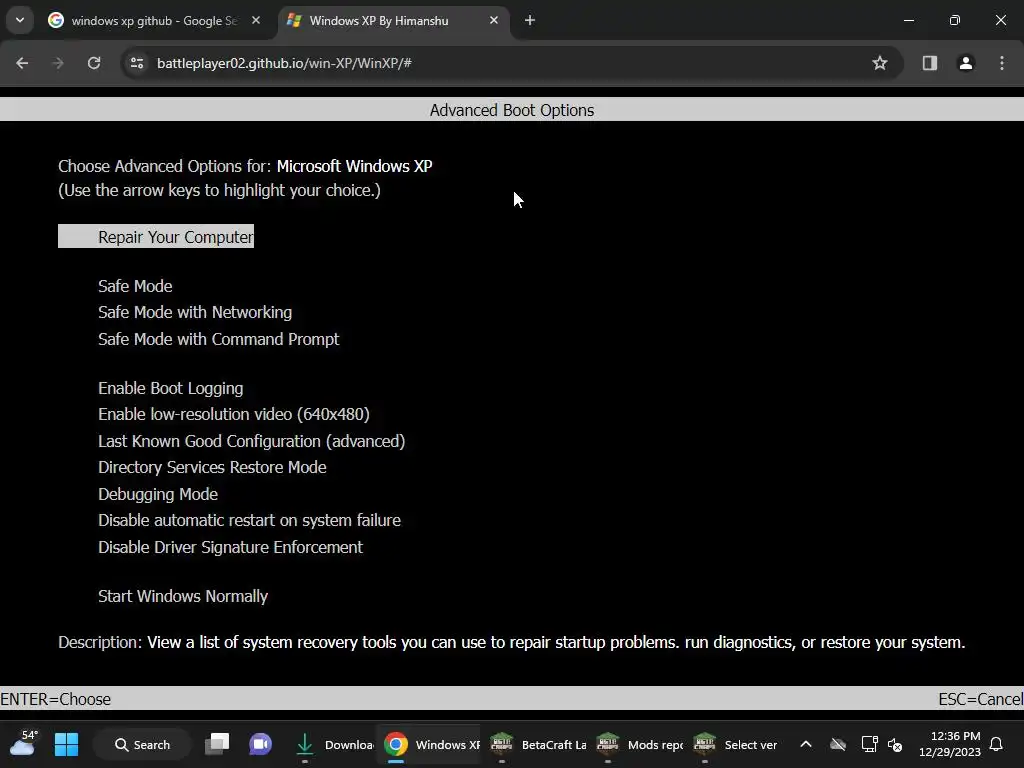Open the Windows Start menu
The width and height of the screenshot is (1024, 768).
point(66,744)
